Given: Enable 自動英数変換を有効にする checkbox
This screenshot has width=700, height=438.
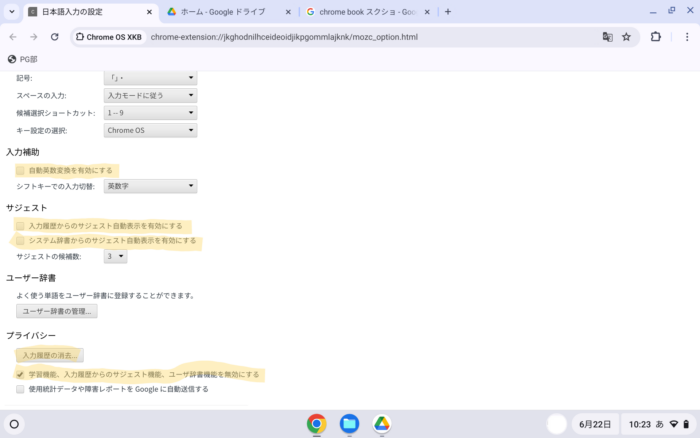Looking at the screenshot, I should click(21, 170).
